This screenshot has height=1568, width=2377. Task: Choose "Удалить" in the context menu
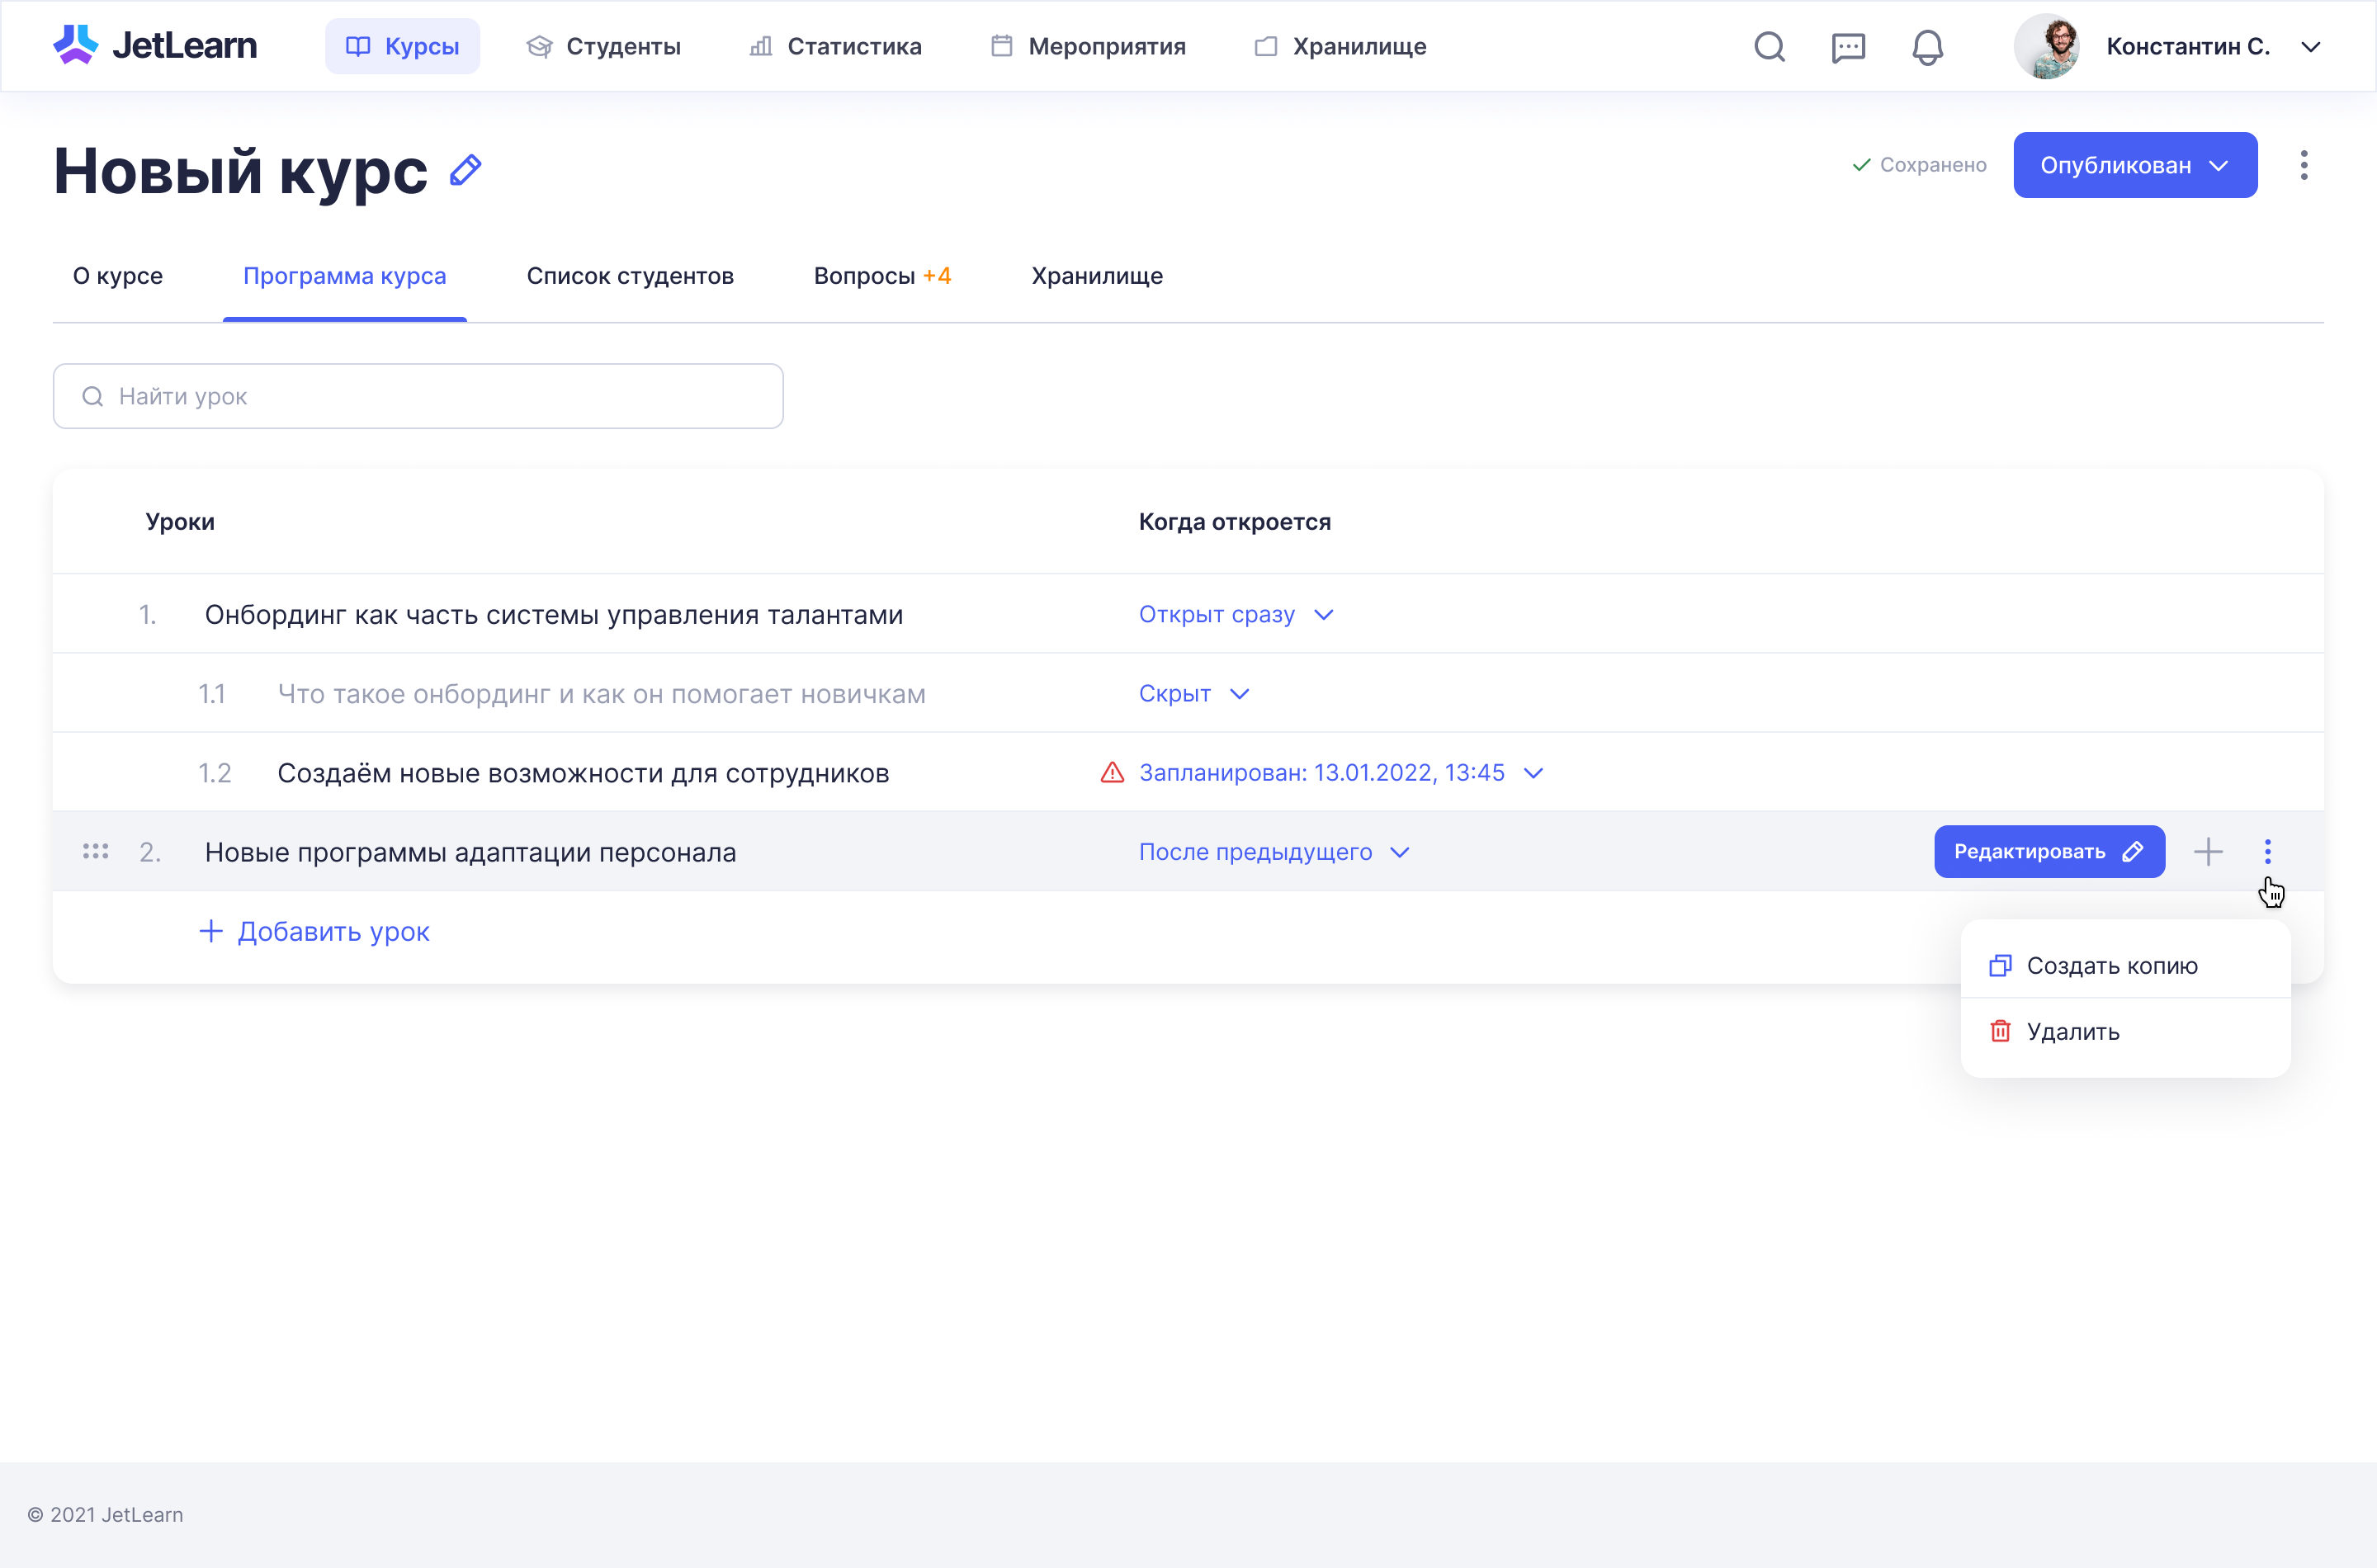(2072, 1032)
